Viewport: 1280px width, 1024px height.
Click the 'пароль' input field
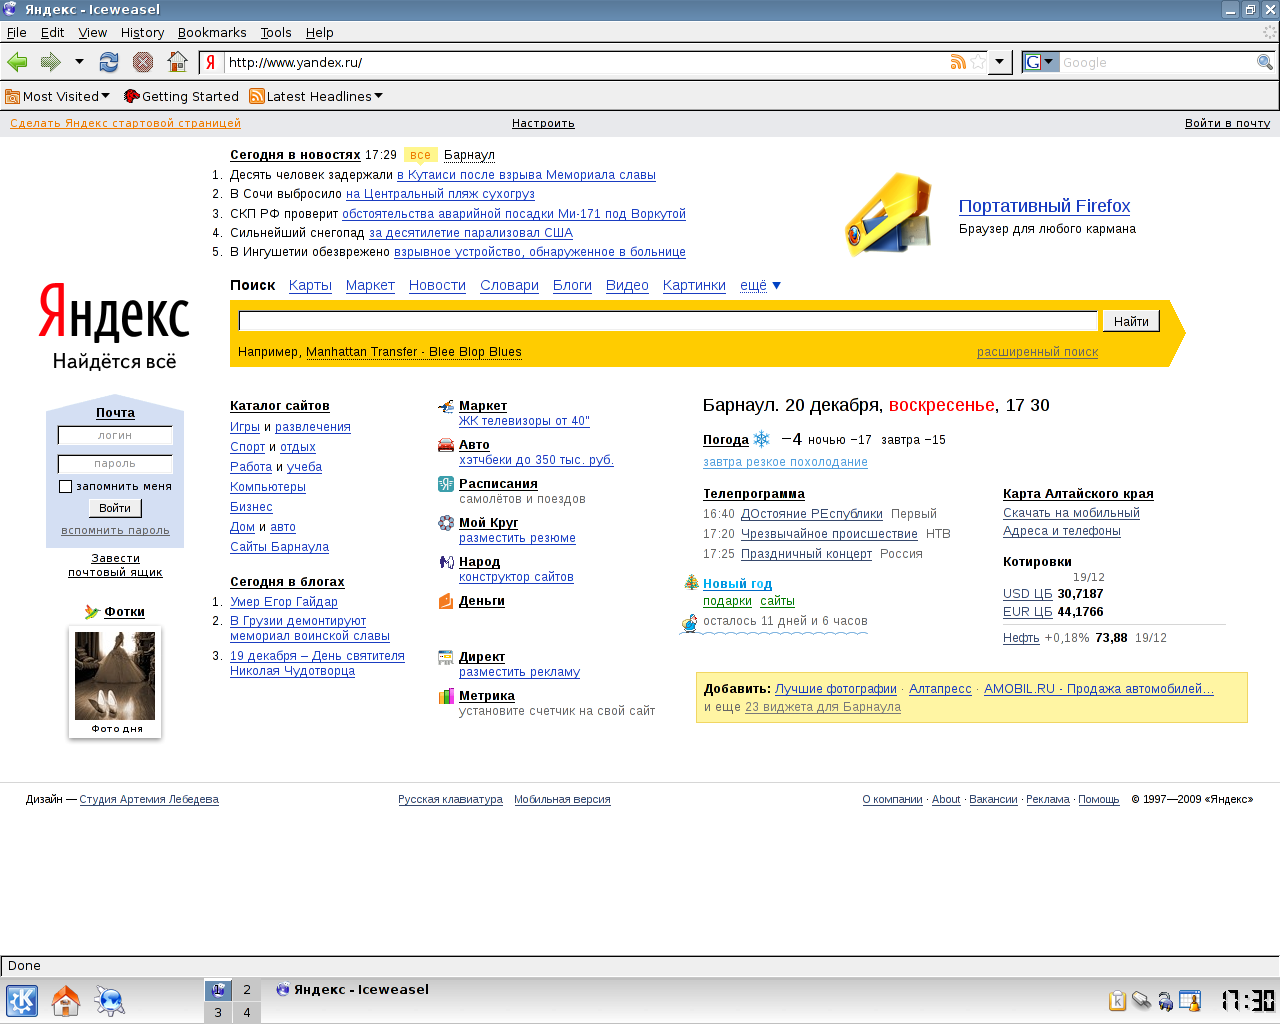coord(115,463)
